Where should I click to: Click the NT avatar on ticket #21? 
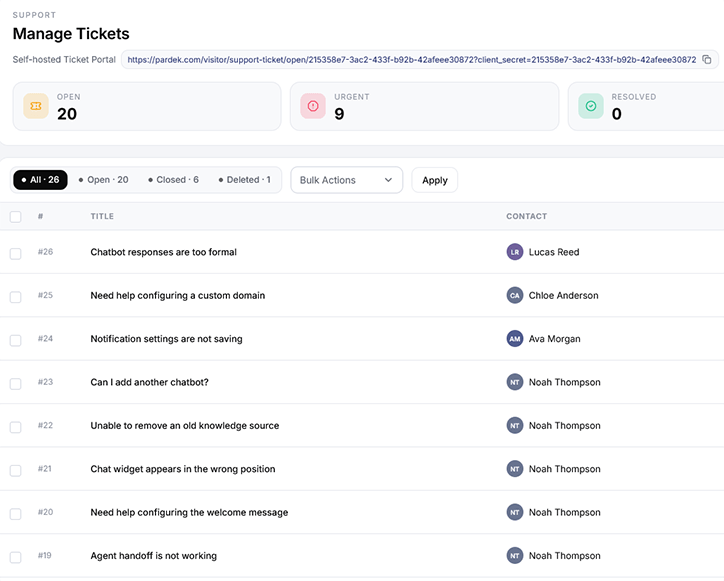515,469
